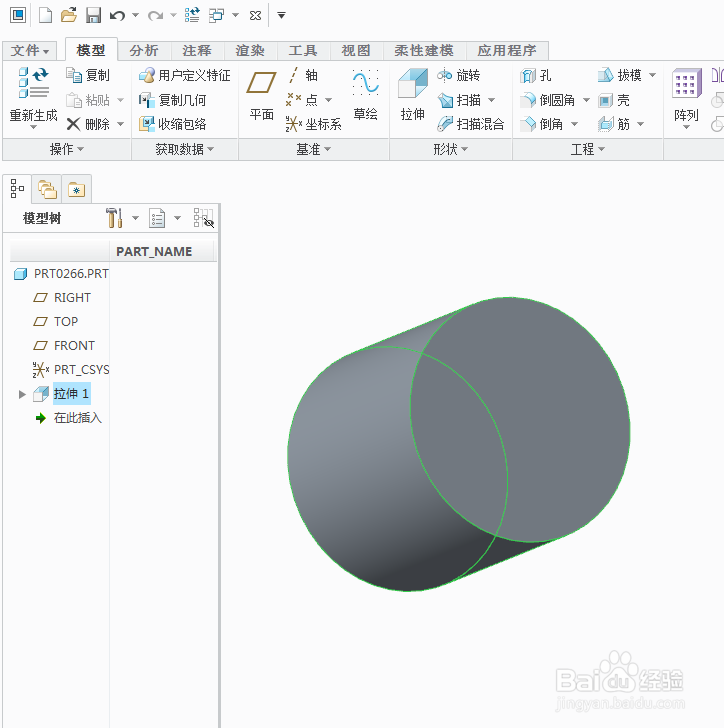This screenshot has height=728, width=724.
Task: Expand the Get Data (获取数据) group dropdown
Action: click(184, 149)
